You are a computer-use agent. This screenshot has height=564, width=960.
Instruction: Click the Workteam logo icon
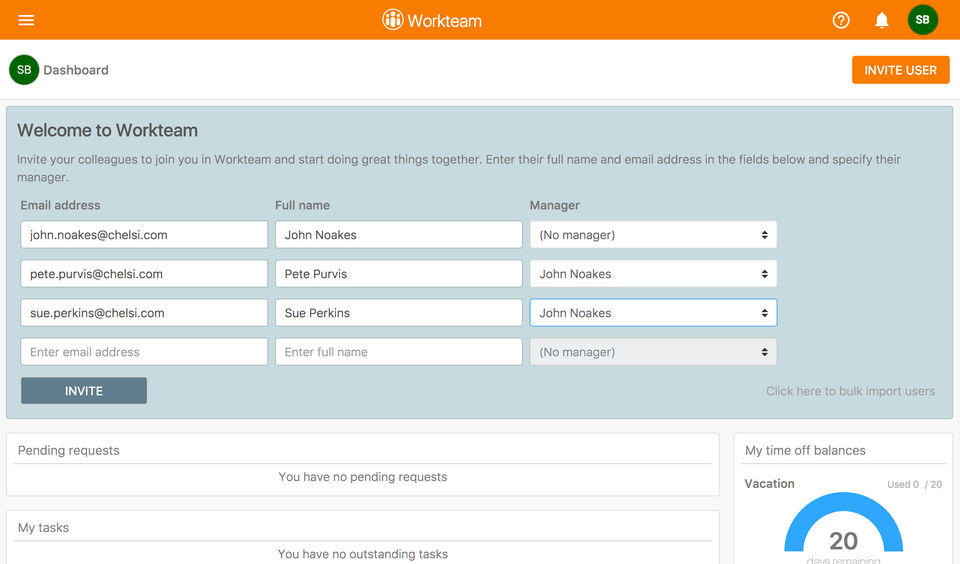click(393, 20)
